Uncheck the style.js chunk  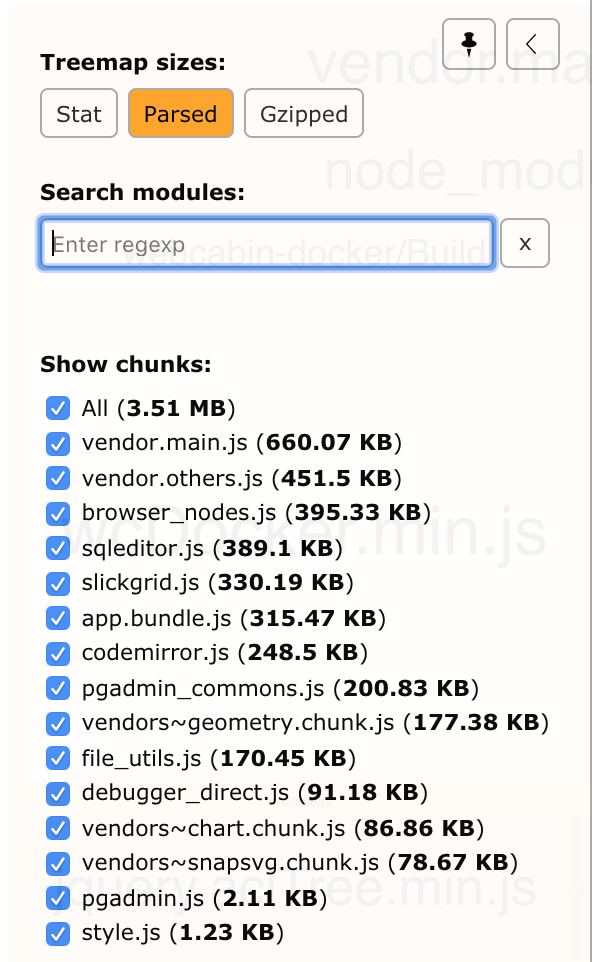tap(58, 933)
